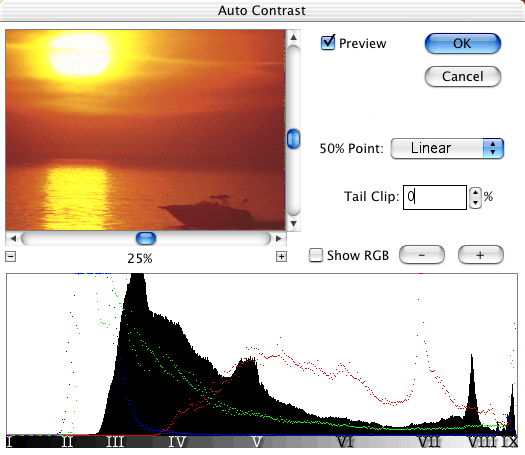Click the minus button beside Show RGB
Image resolution: width=525 pixels, height=455 pixels.
click(x=422, y=255)
